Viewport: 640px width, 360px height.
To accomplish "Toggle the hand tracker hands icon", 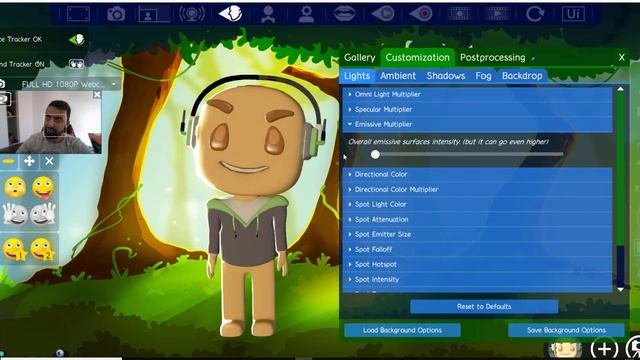I will point(76,64).
